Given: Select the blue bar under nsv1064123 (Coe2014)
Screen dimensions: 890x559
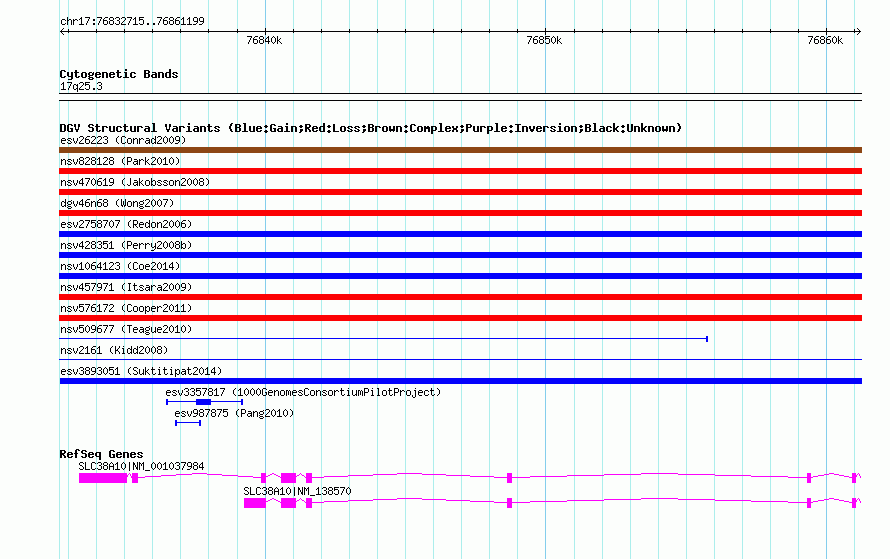Looking at the screenshot, I should click(x=460, y=276).
